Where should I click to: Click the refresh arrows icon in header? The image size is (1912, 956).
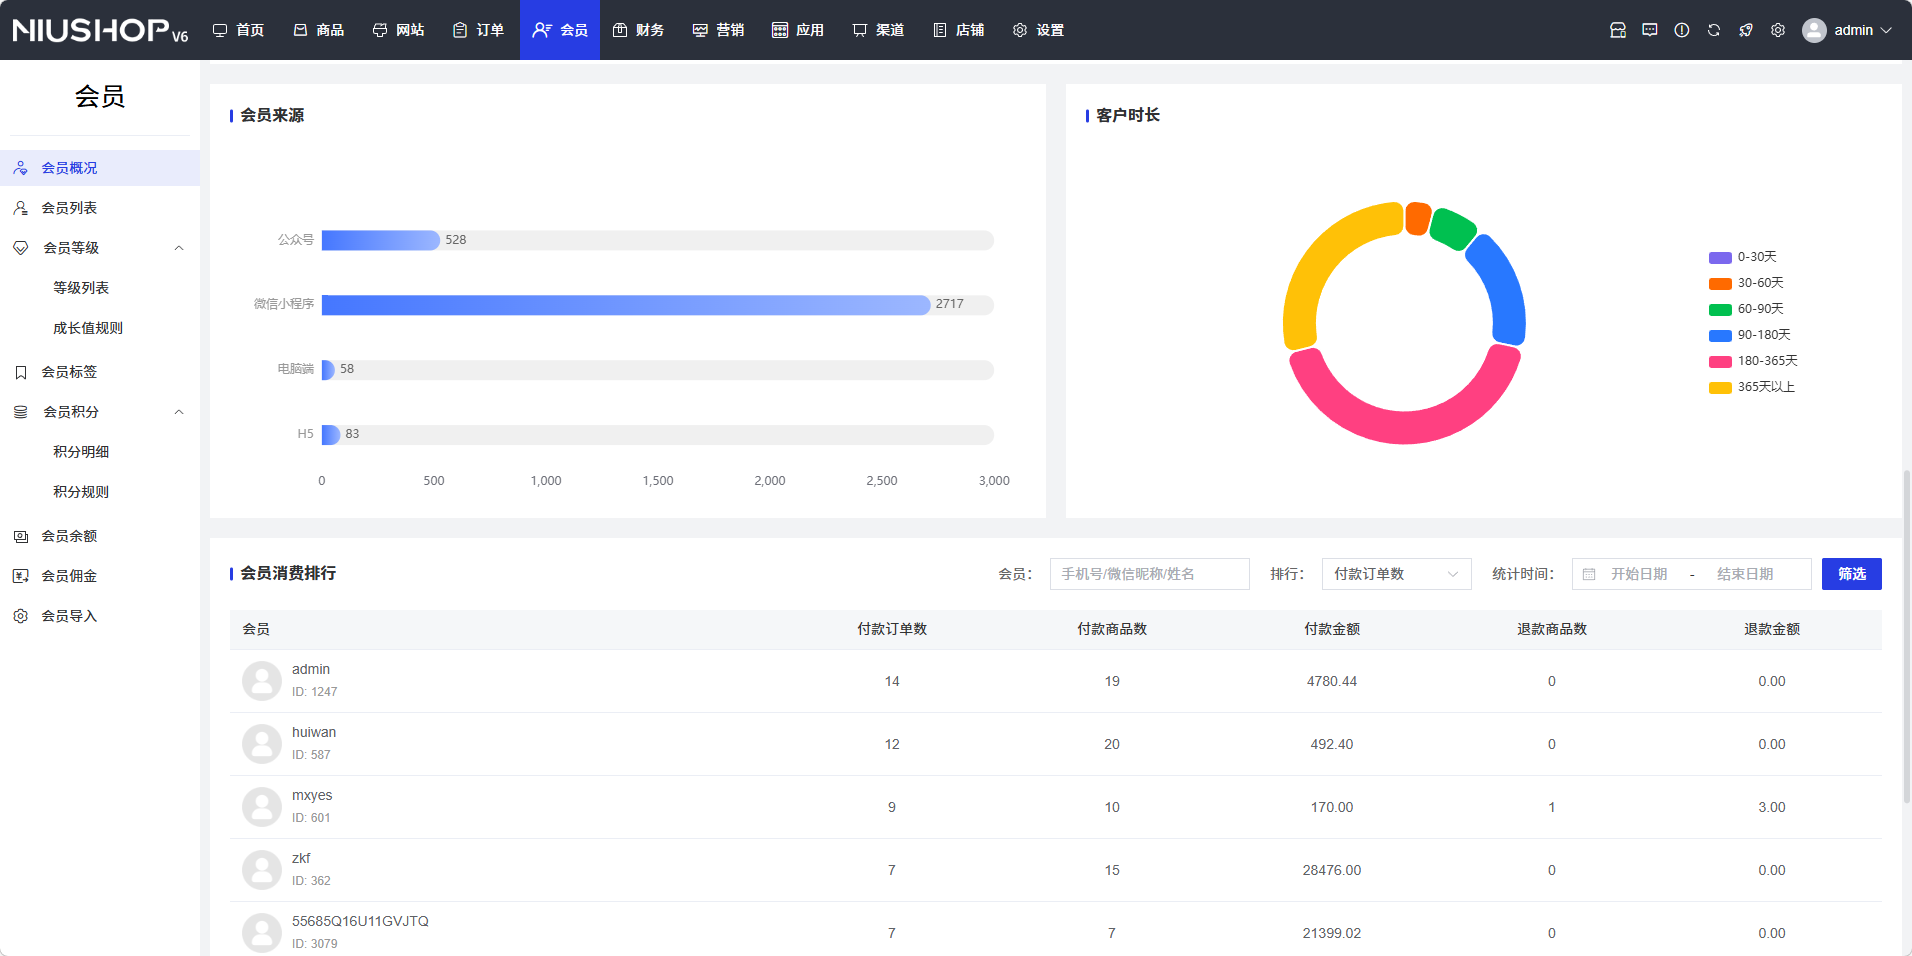(x=1713, y=30)
